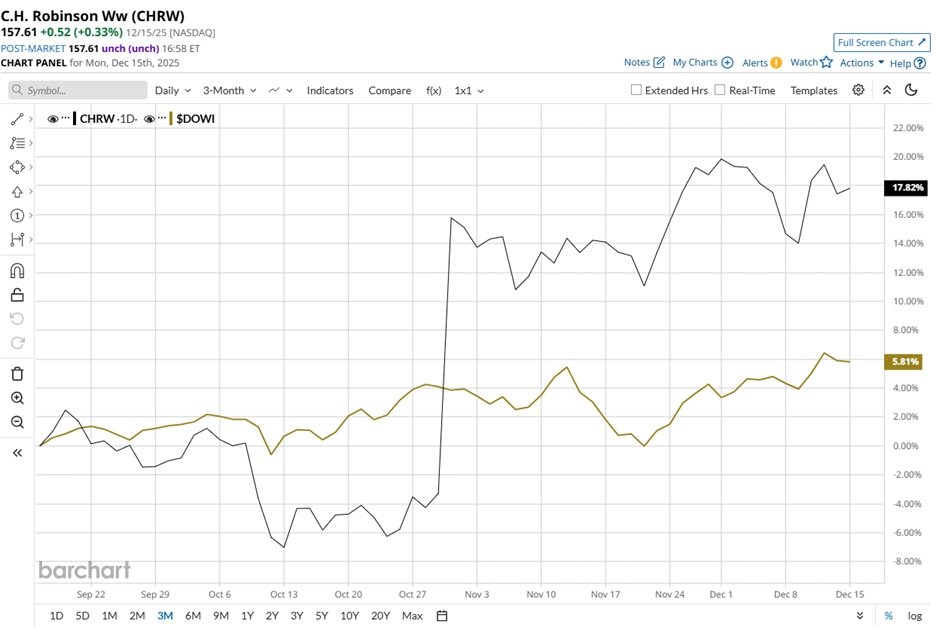Zoom out of the chart
This screenshot has height=636, width=936.
[x=17, y=422]
